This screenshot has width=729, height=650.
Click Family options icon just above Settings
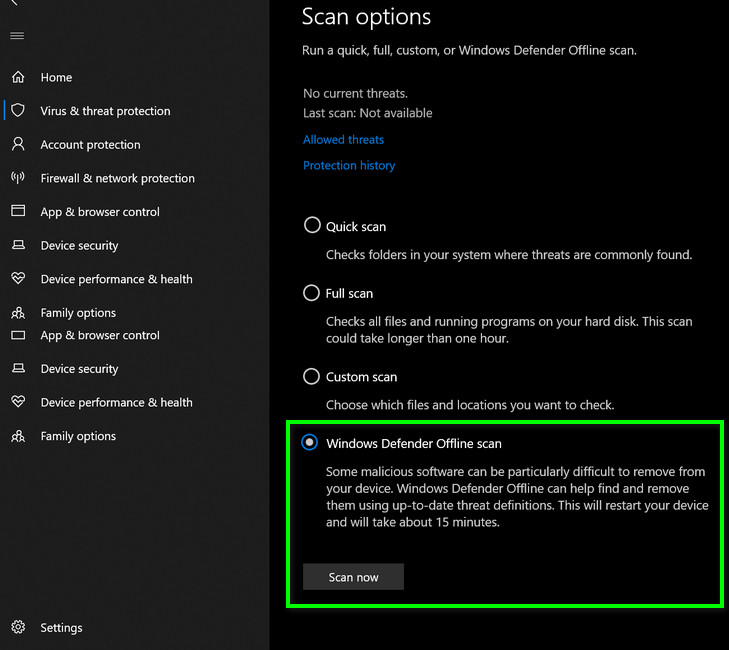(18, 436)
